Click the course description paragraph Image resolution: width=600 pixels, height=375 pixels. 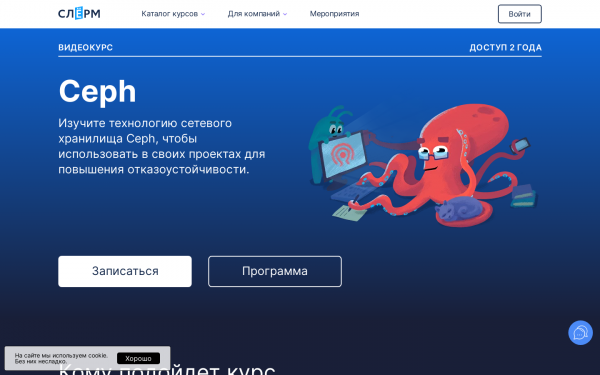[x=161, y=146]
